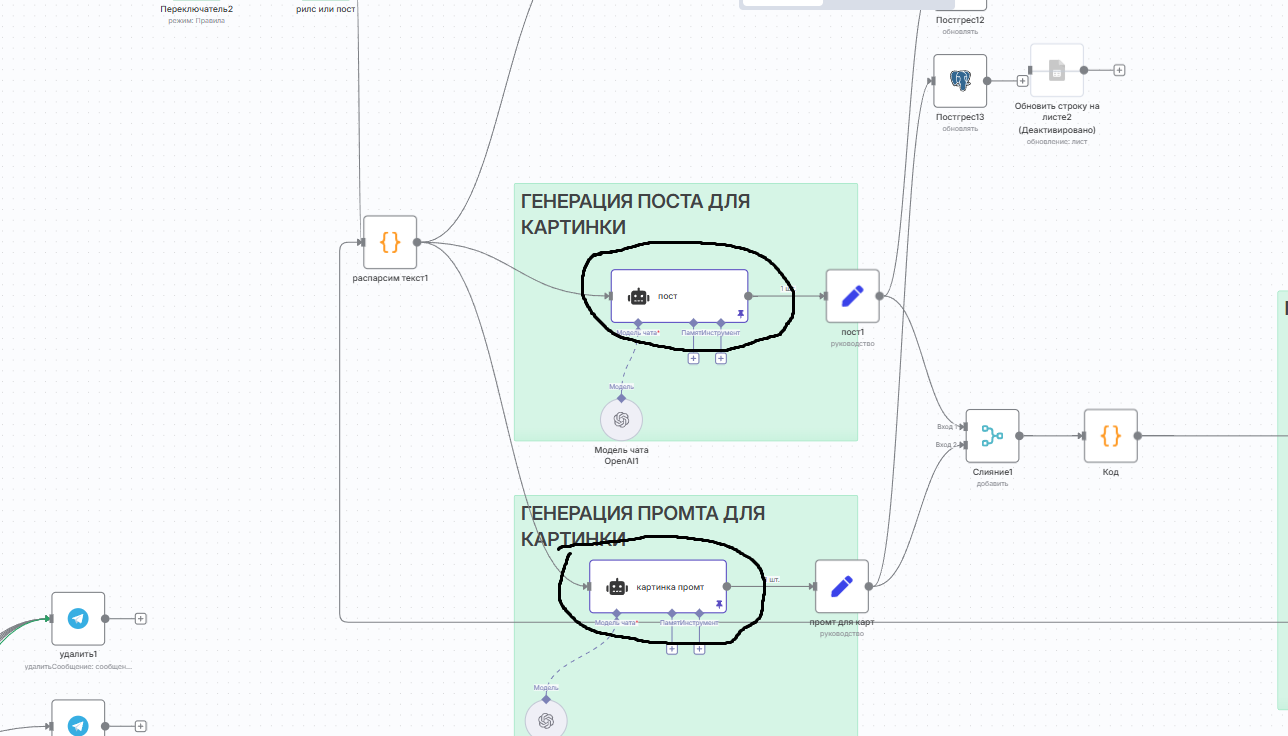Click the "промт для карт" label
Screen dimensions: 1288x736
tap(842, 622)
